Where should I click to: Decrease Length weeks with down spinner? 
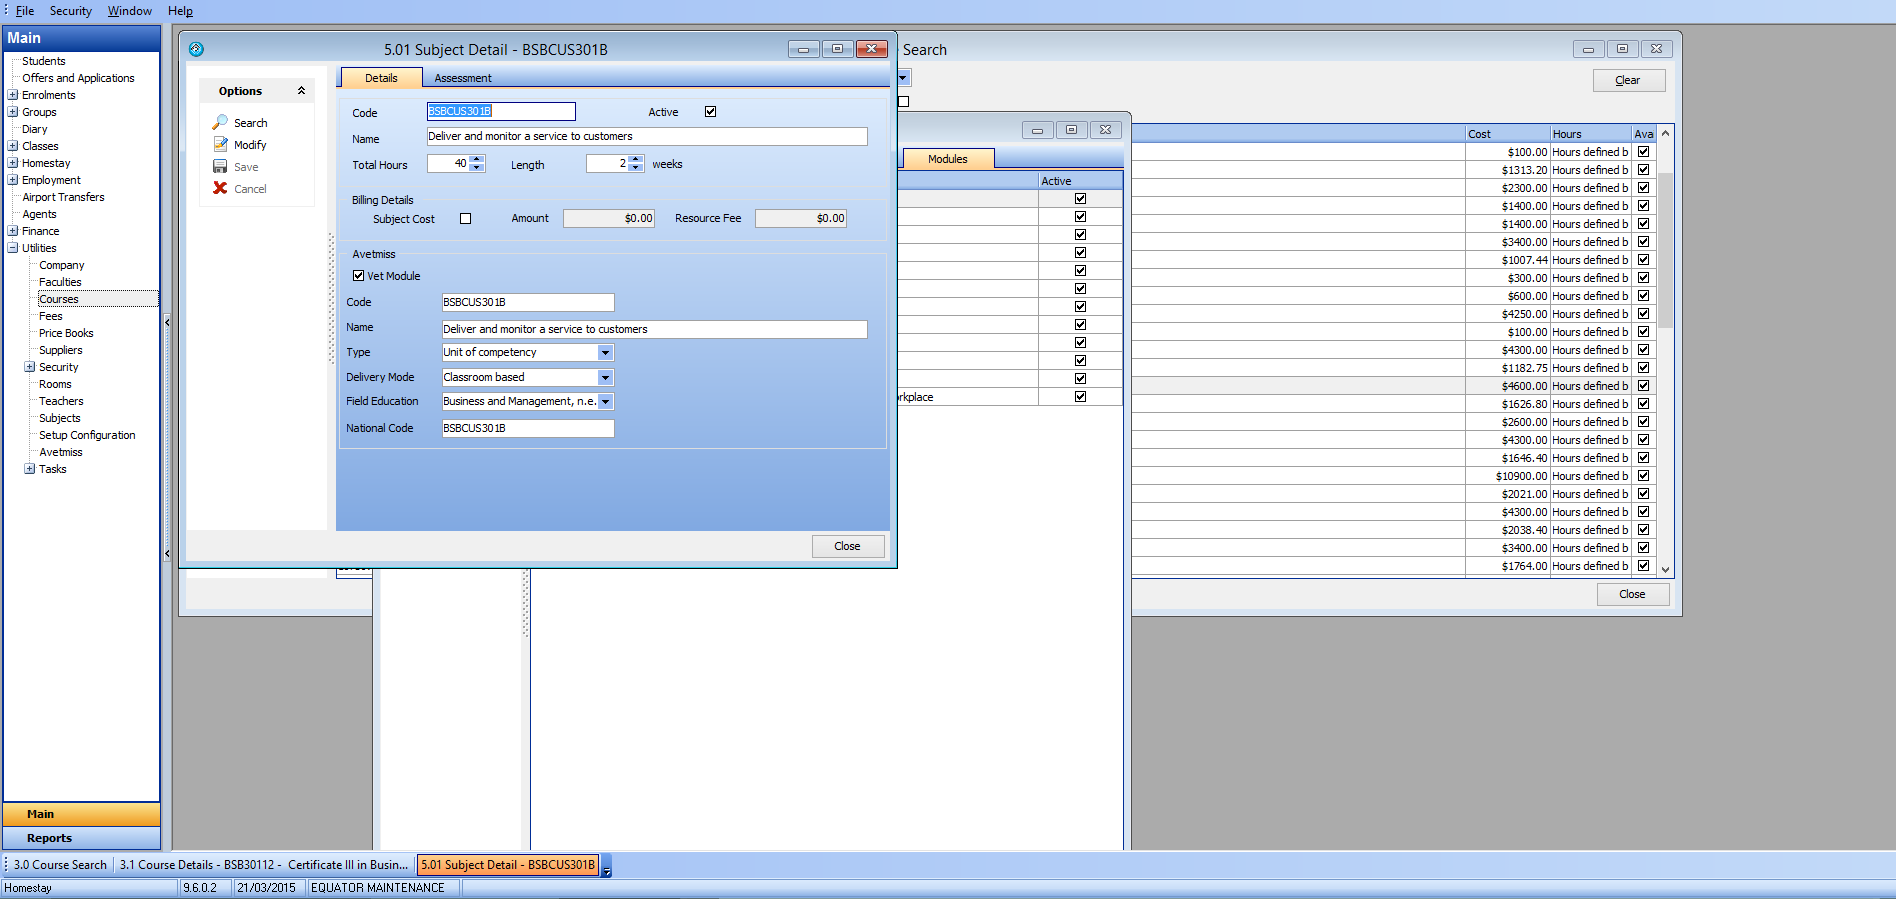(x=636, y=168)
